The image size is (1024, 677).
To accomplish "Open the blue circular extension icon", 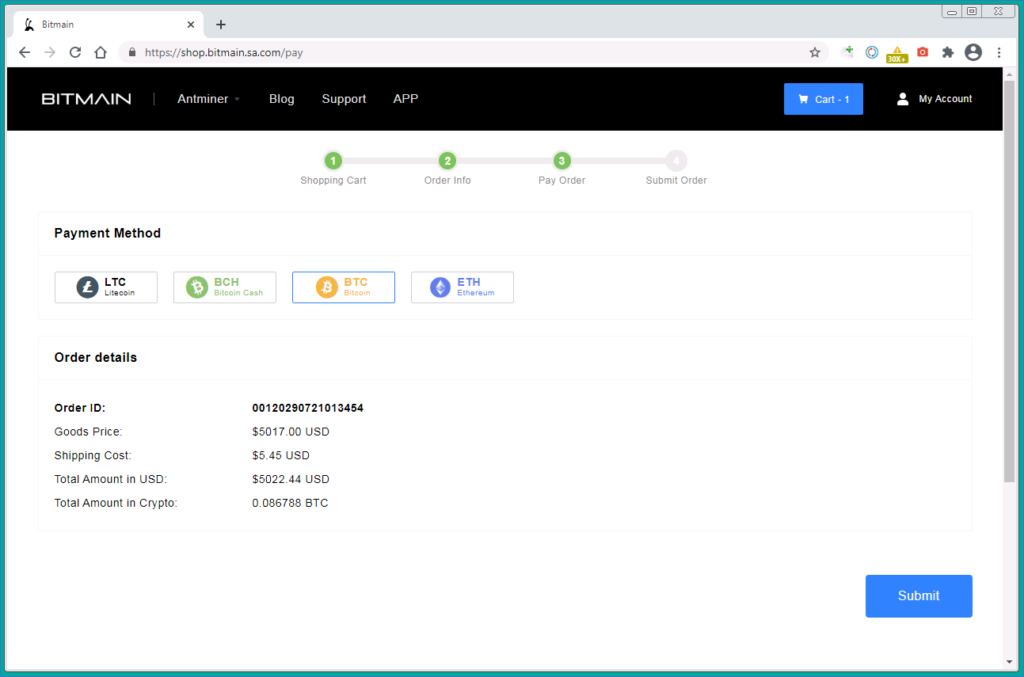I will [x=872, y=52].
